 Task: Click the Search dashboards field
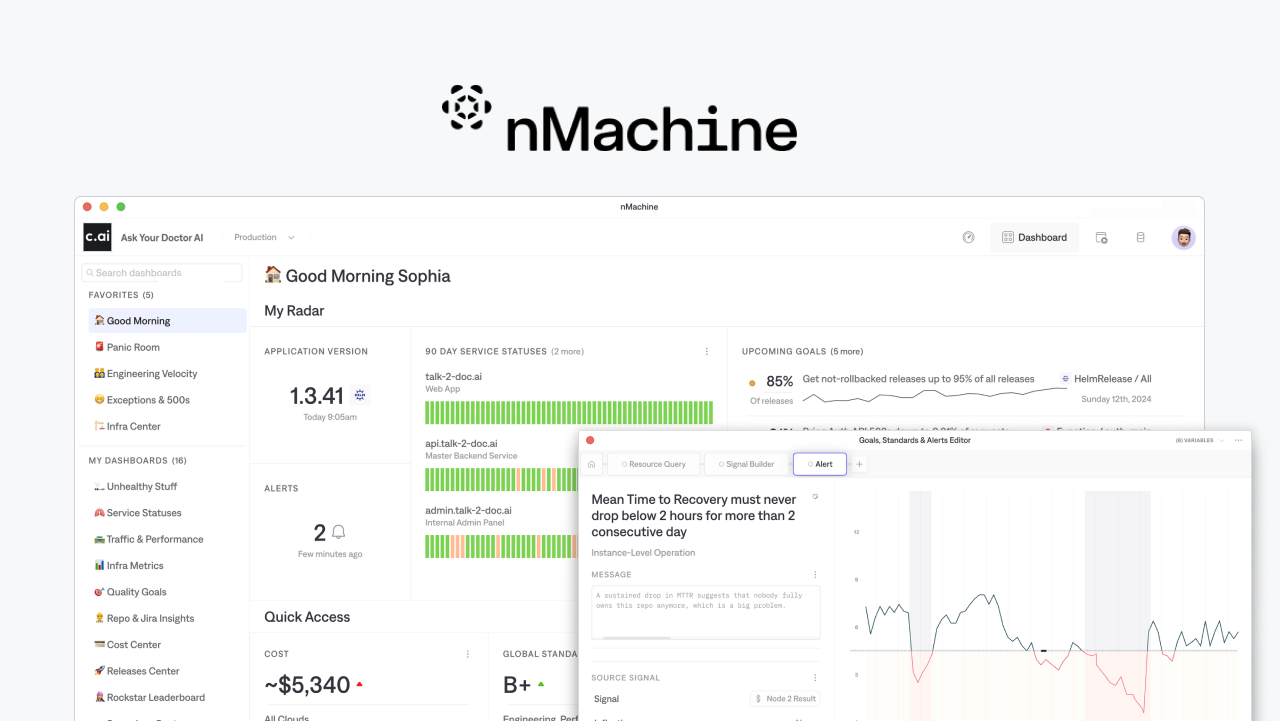(162, 273)
